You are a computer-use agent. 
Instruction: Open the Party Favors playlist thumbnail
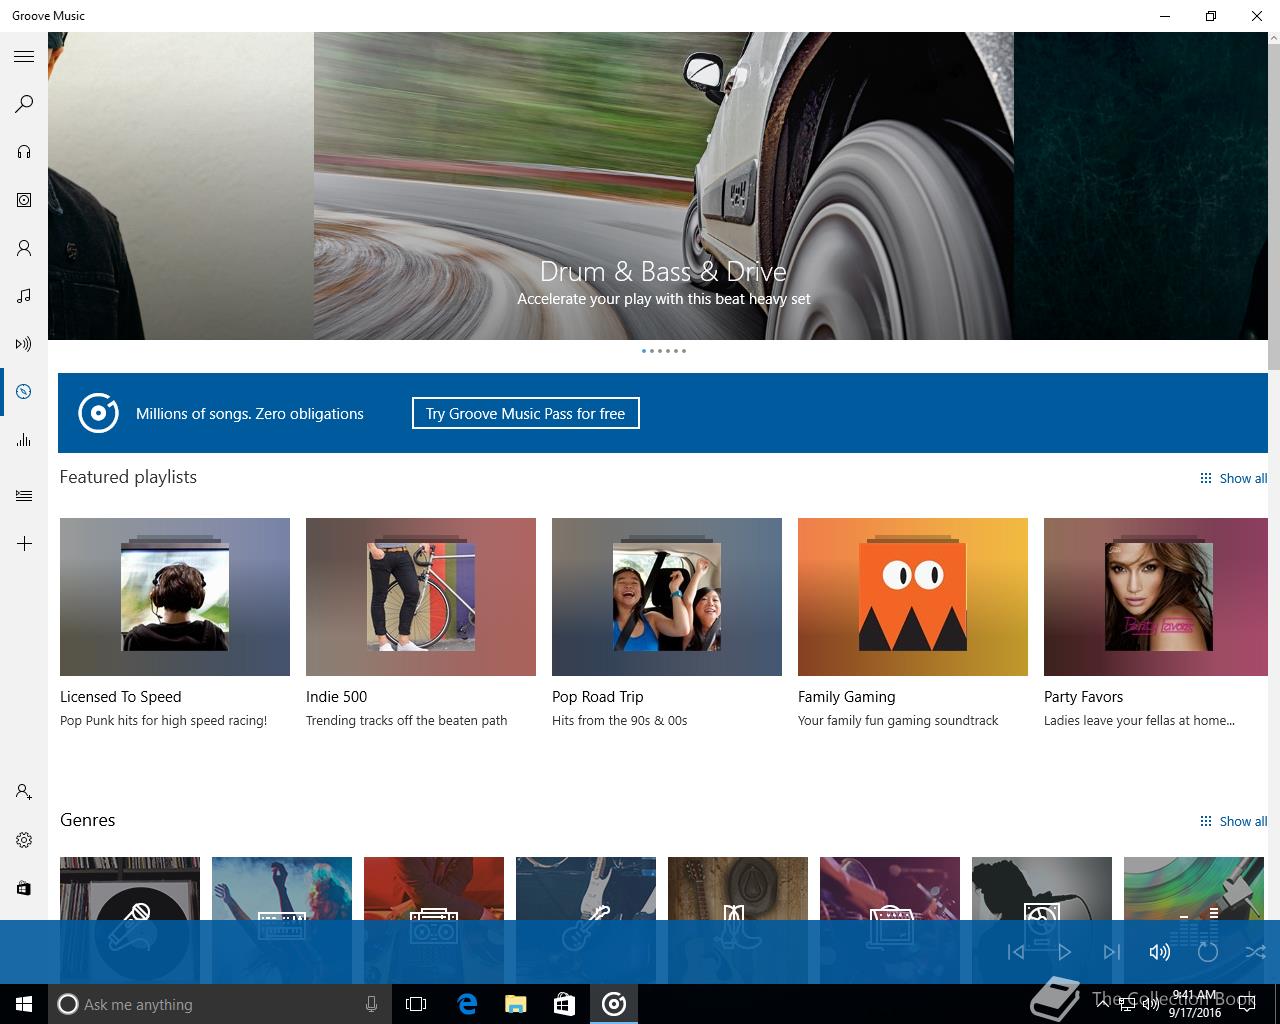(x=1156, y=597)
